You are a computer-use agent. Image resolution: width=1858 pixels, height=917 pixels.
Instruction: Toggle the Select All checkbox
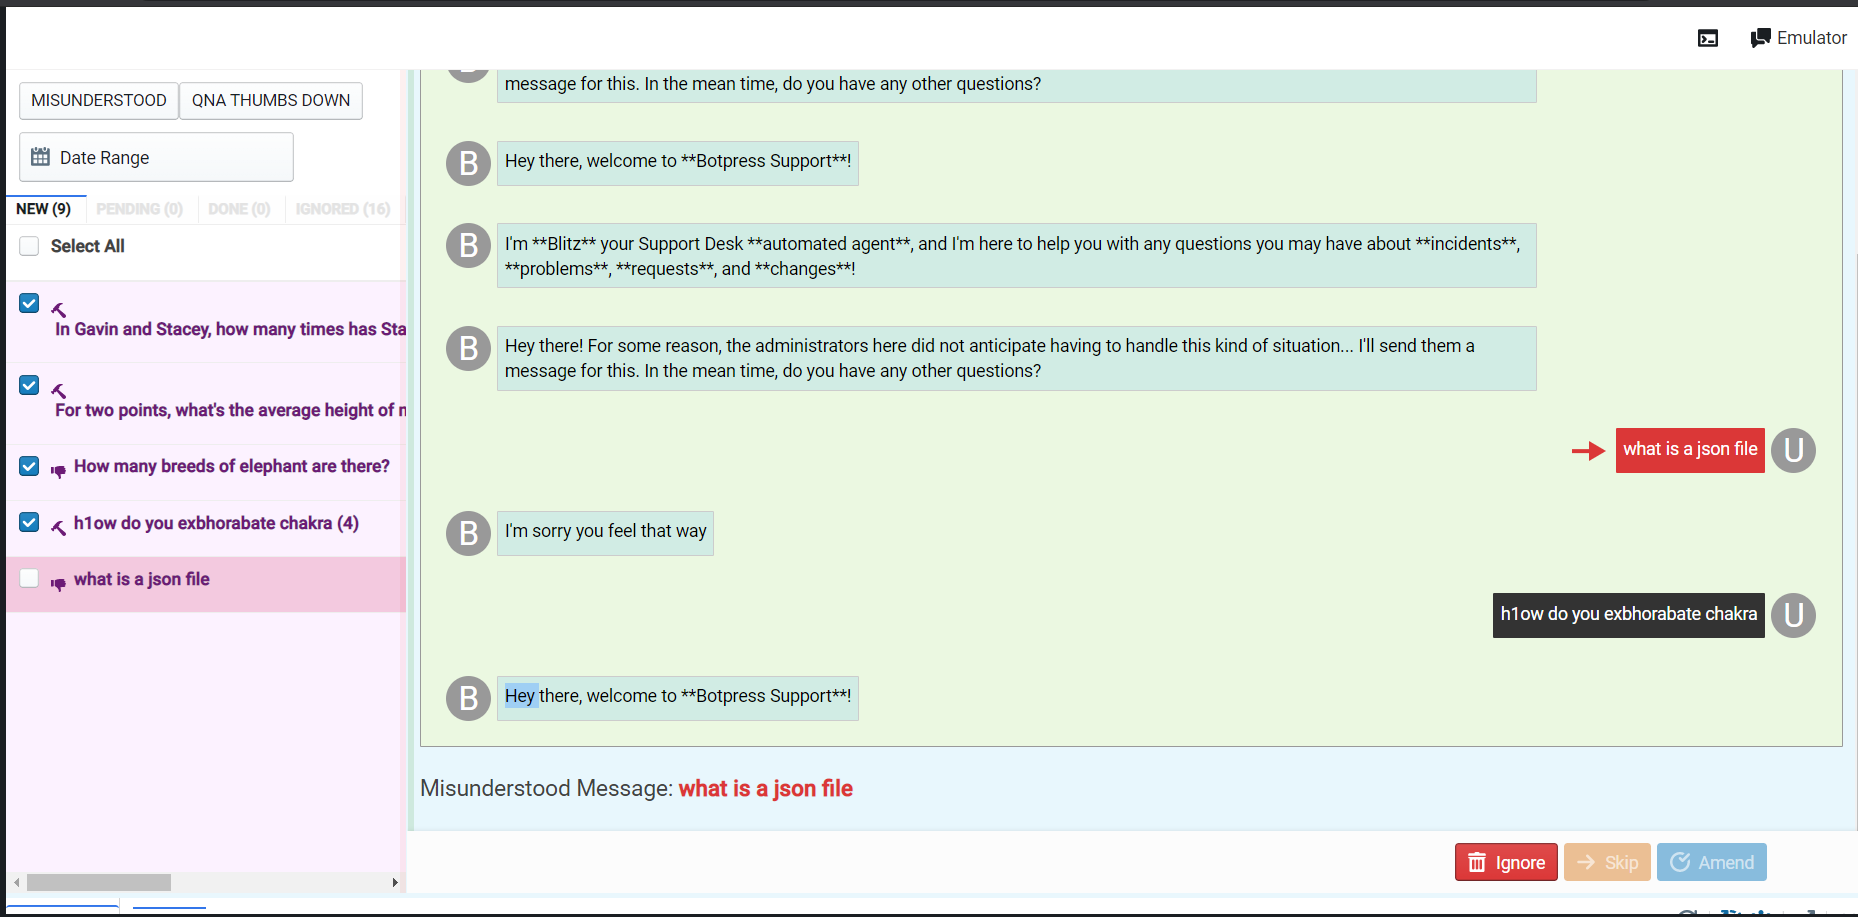29,246
